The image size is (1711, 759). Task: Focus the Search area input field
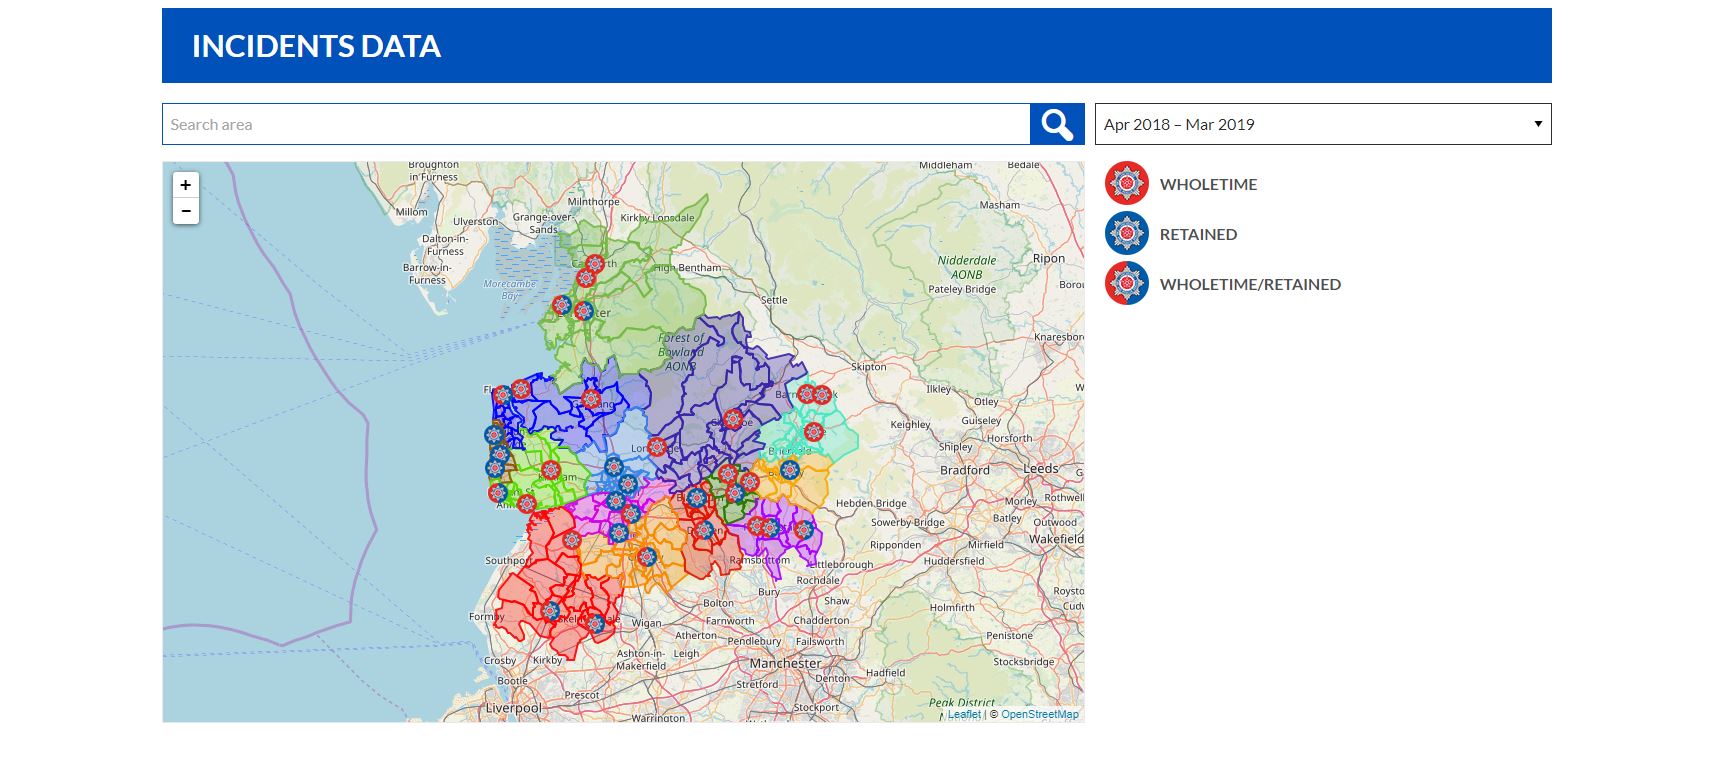coord(596,124)
